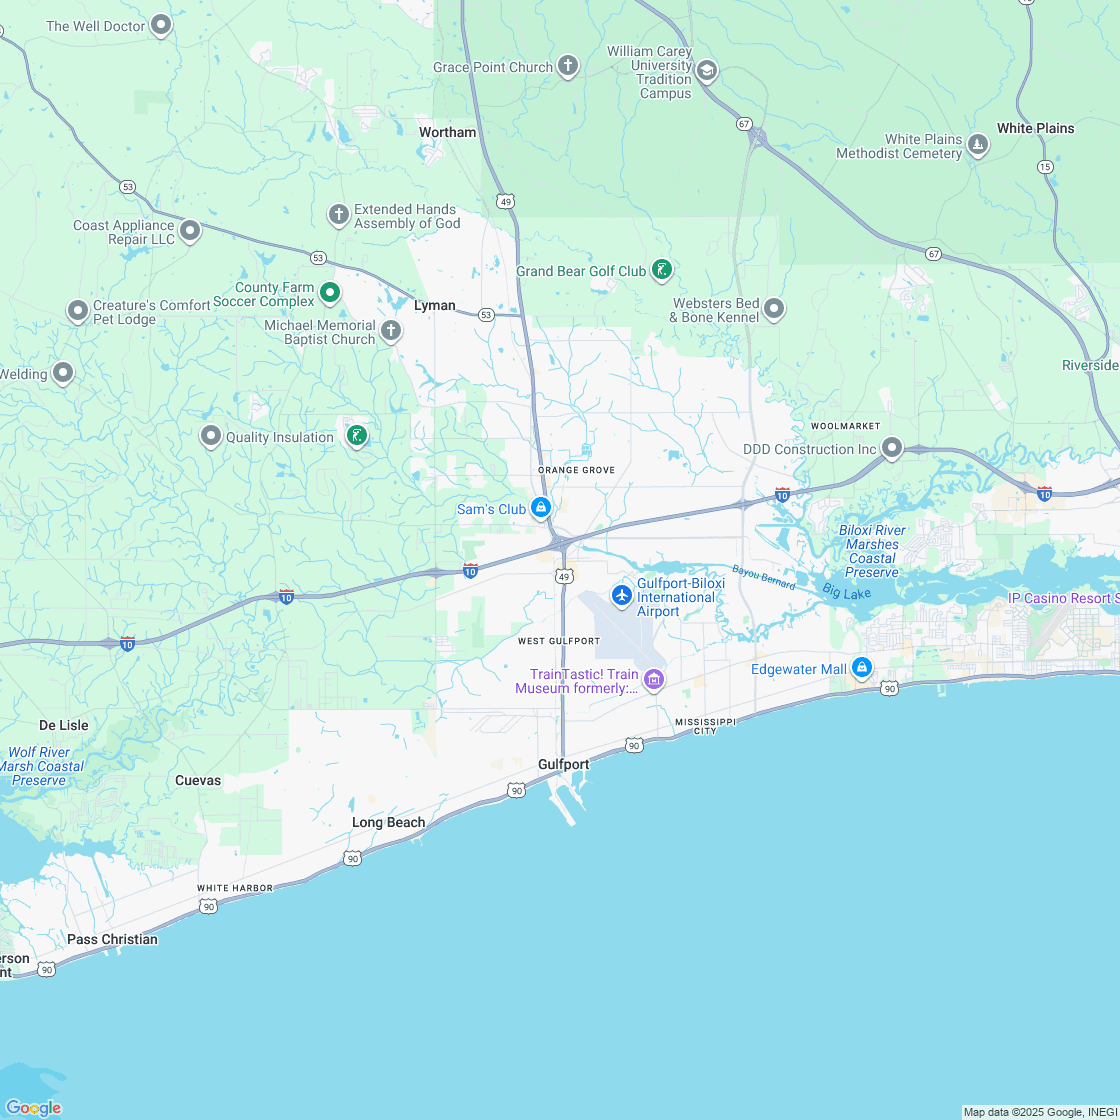This screenshot has height=1120, width=1120.
Task: Click the Extended Hands Assembly church cross
Action: 337,214
